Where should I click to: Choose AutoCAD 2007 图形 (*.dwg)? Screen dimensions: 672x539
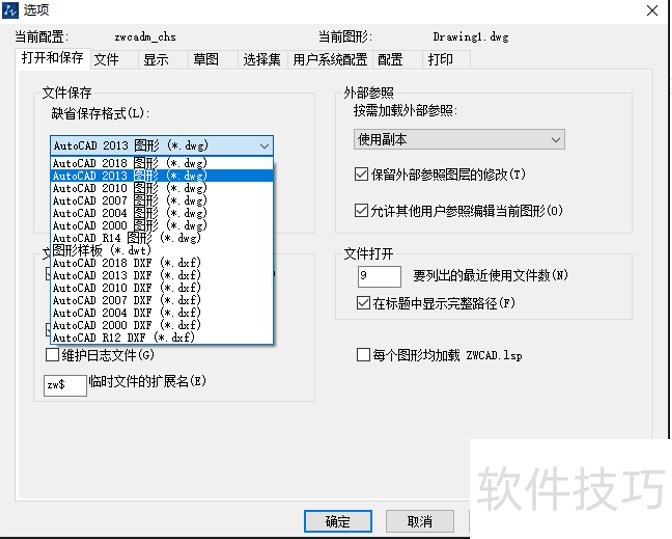(x=162, y=201)
